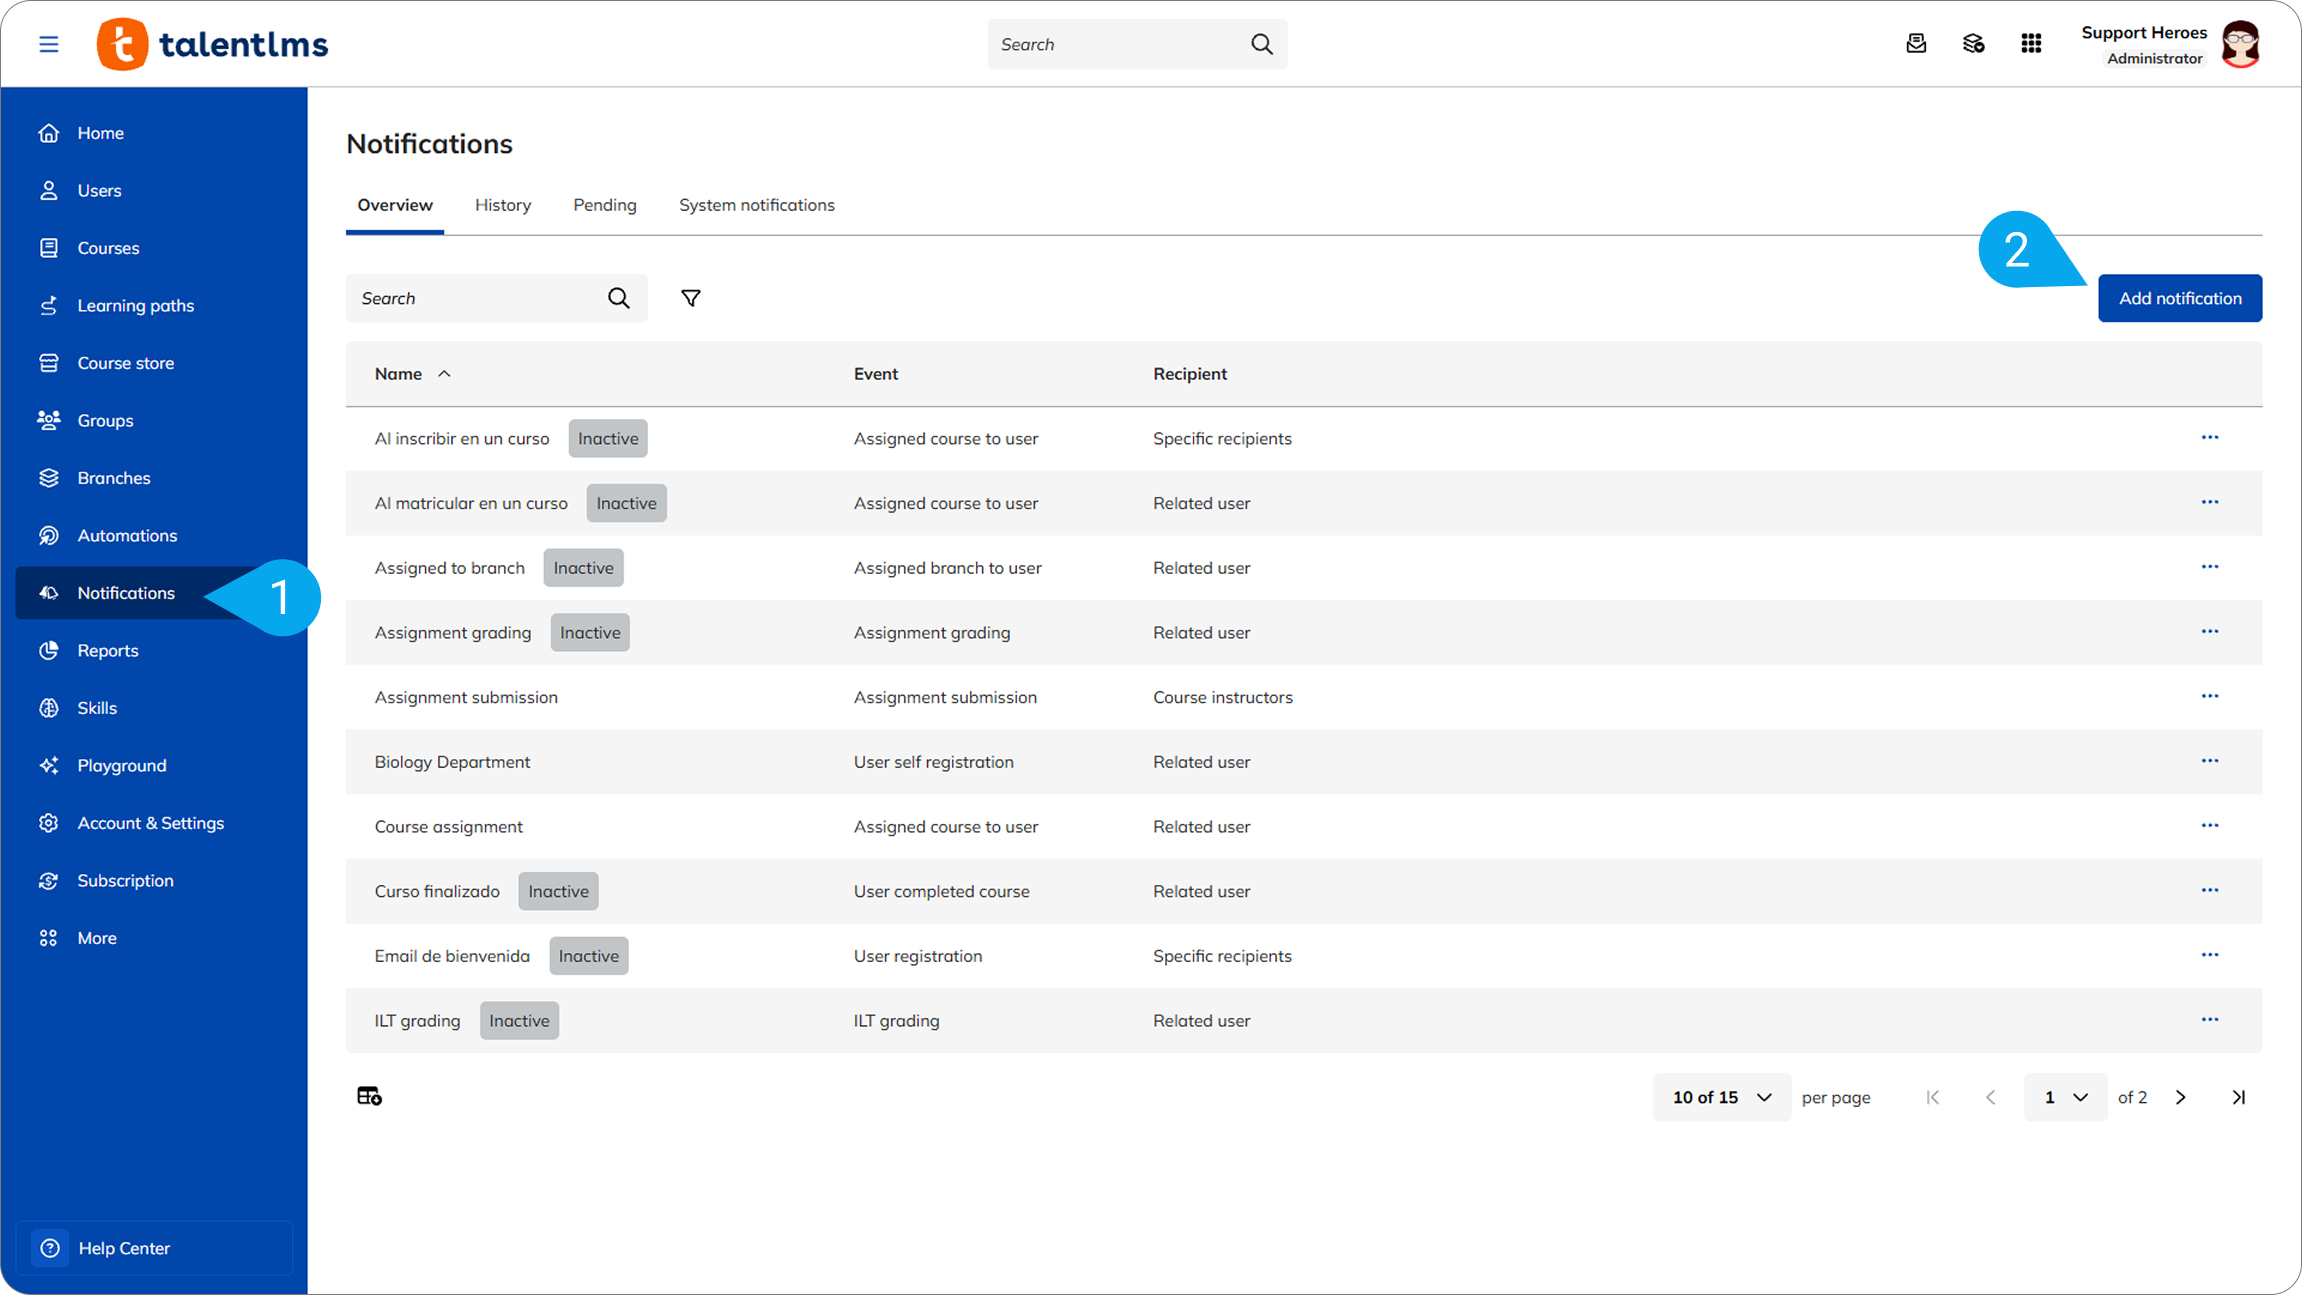Open the messages inbox icon in the header

[x=1915, y=44]
